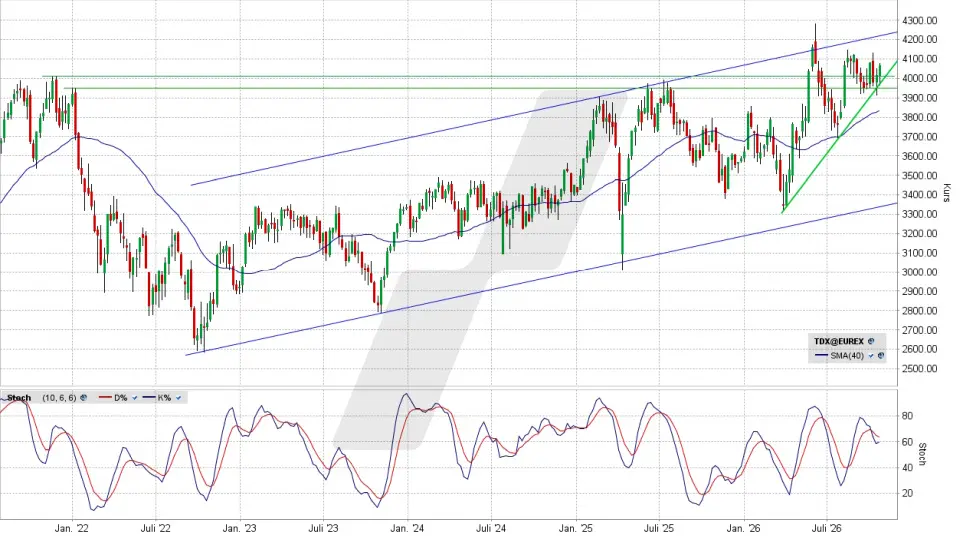Click the (10, 6, 6) parameter text
This screenshot has width=960, height=540.
point(59,398)
